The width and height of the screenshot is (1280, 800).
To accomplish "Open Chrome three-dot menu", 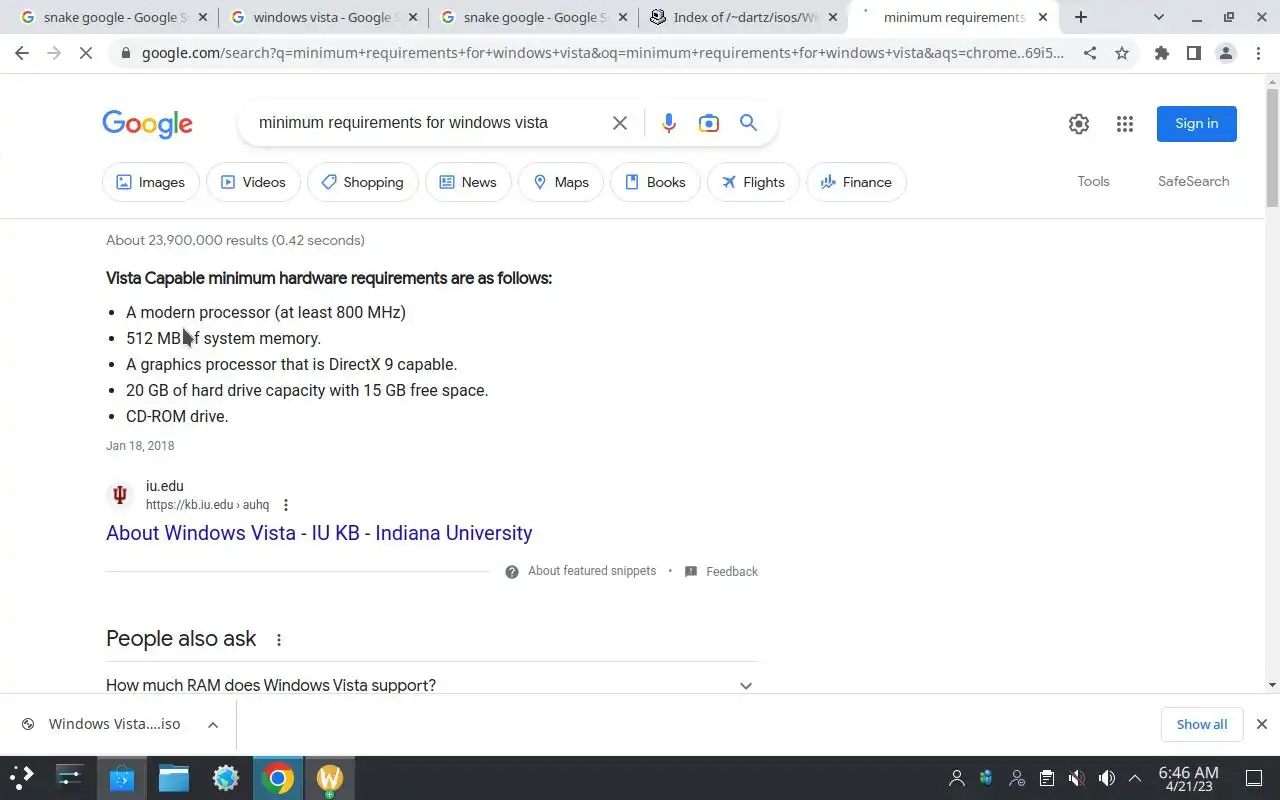I will coord(1258,53).
